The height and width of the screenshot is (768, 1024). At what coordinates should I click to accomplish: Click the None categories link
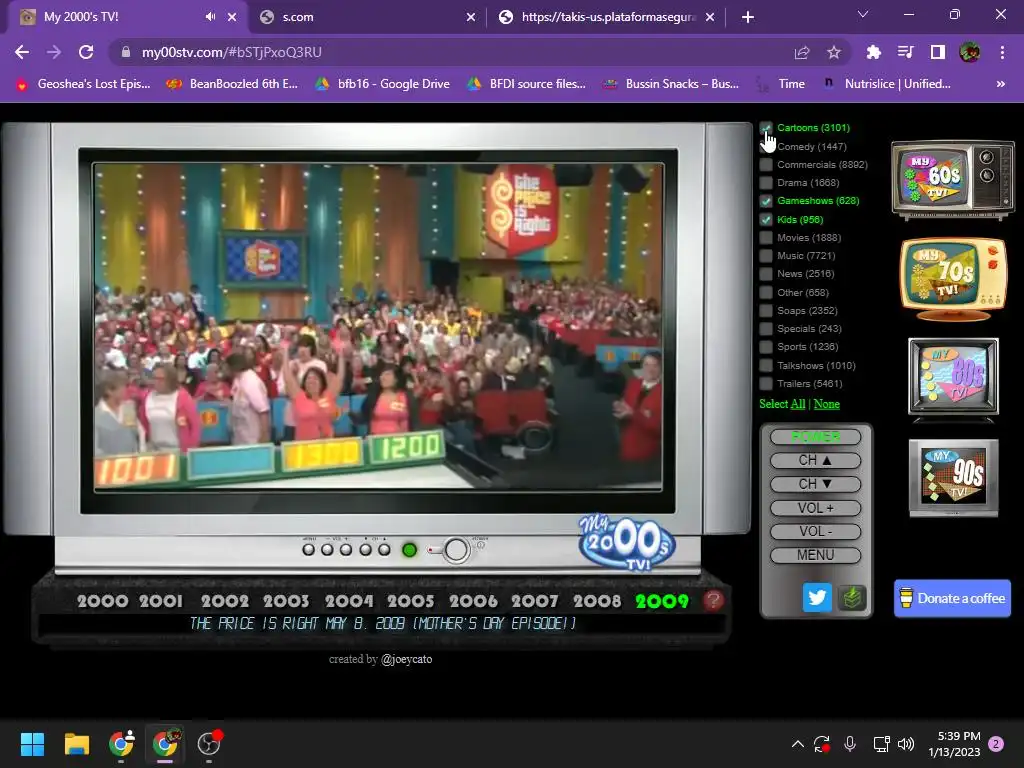(826, 404)
